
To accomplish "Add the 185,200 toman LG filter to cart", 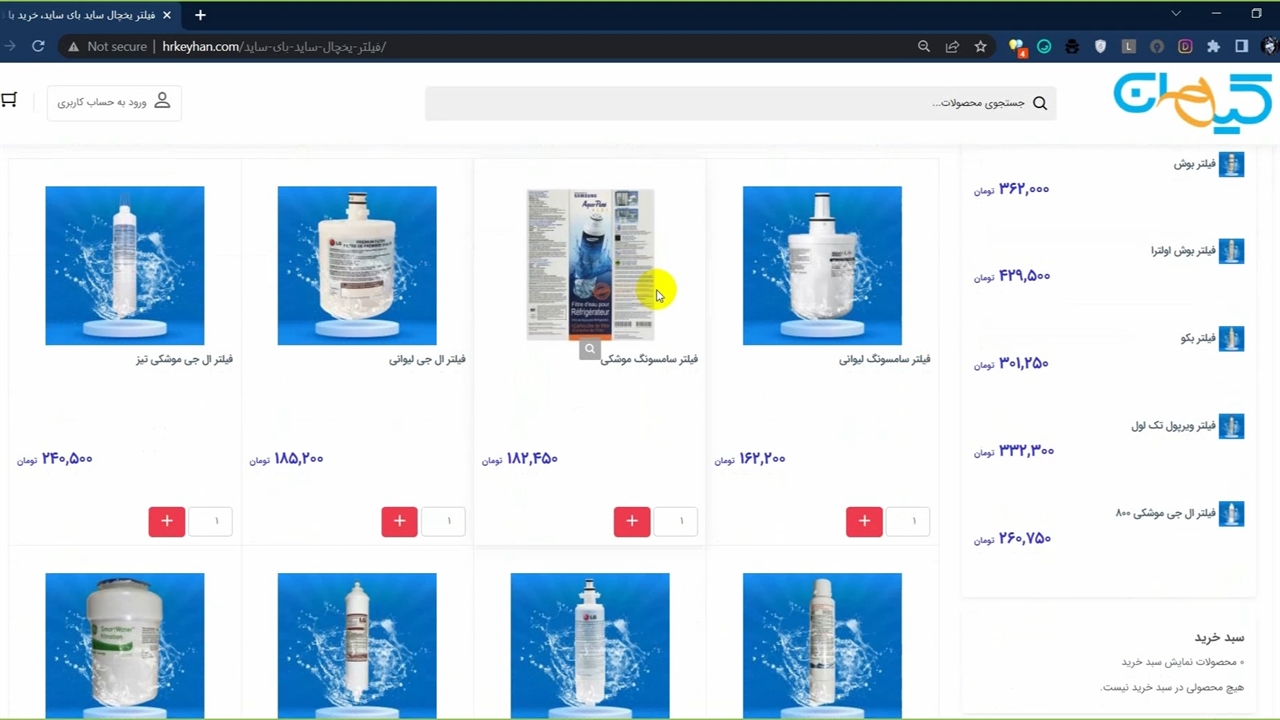I will click(399, 521).
